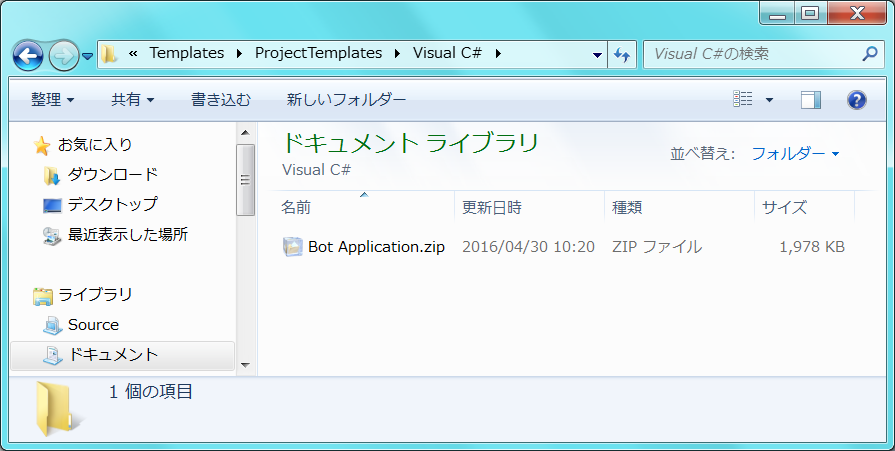The height and width of the screenshot is (451, 895).
Task: Open ダウンロード in the navigation pane
Action: (x=112, y=174)
